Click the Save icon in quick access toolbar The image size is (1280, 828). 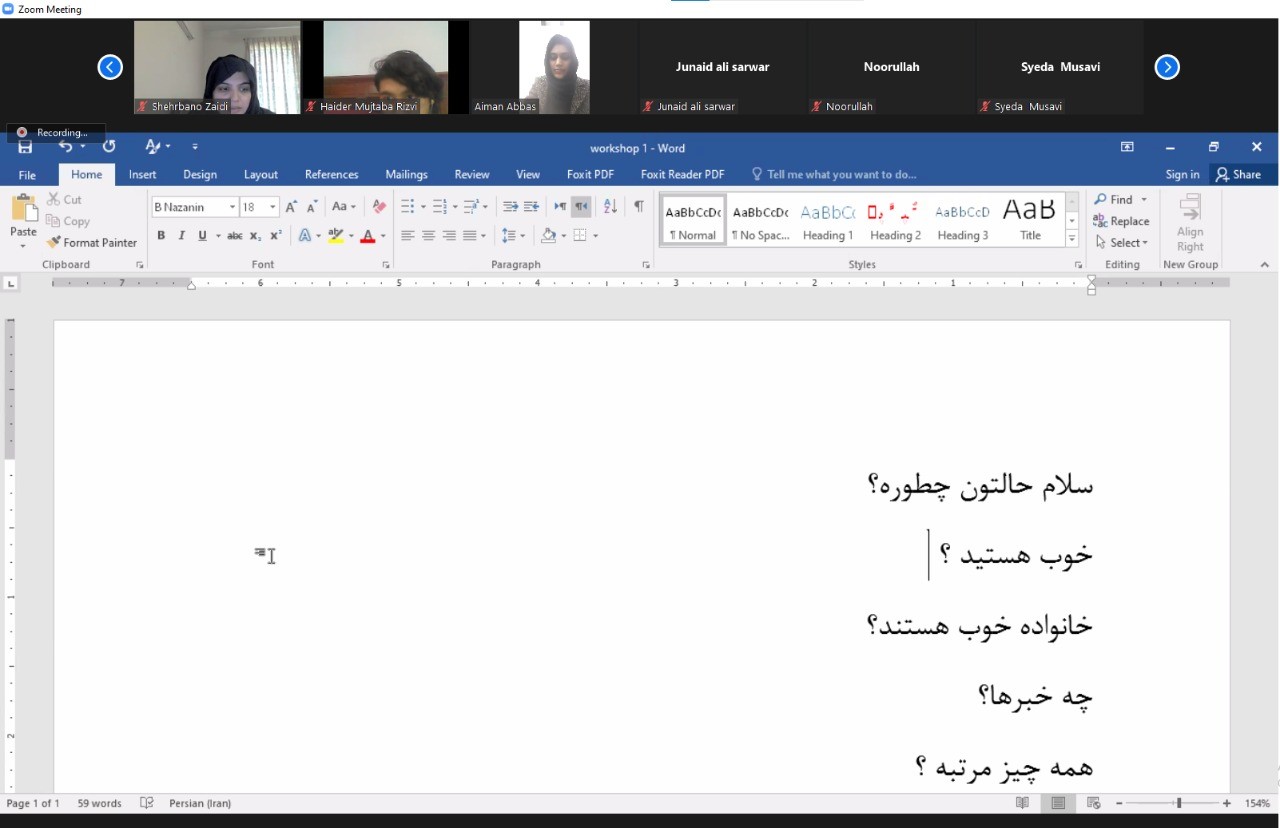[25, 147]
